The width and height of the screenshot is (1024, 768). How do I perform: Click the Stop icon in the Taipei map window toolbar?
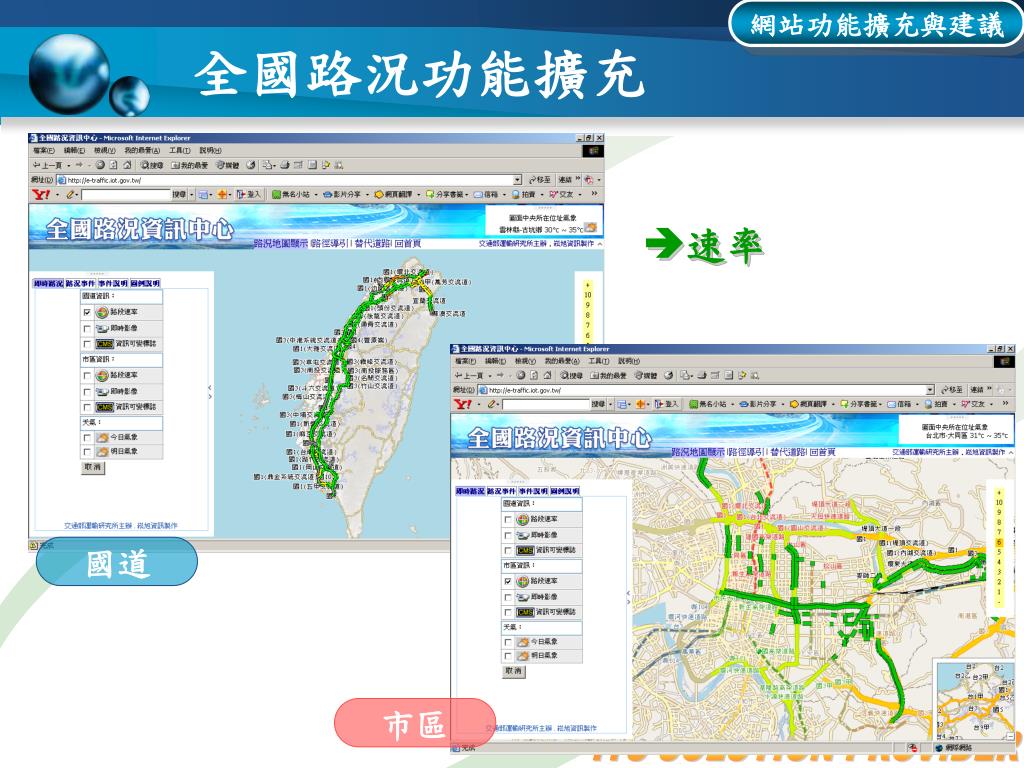point(520,376)
